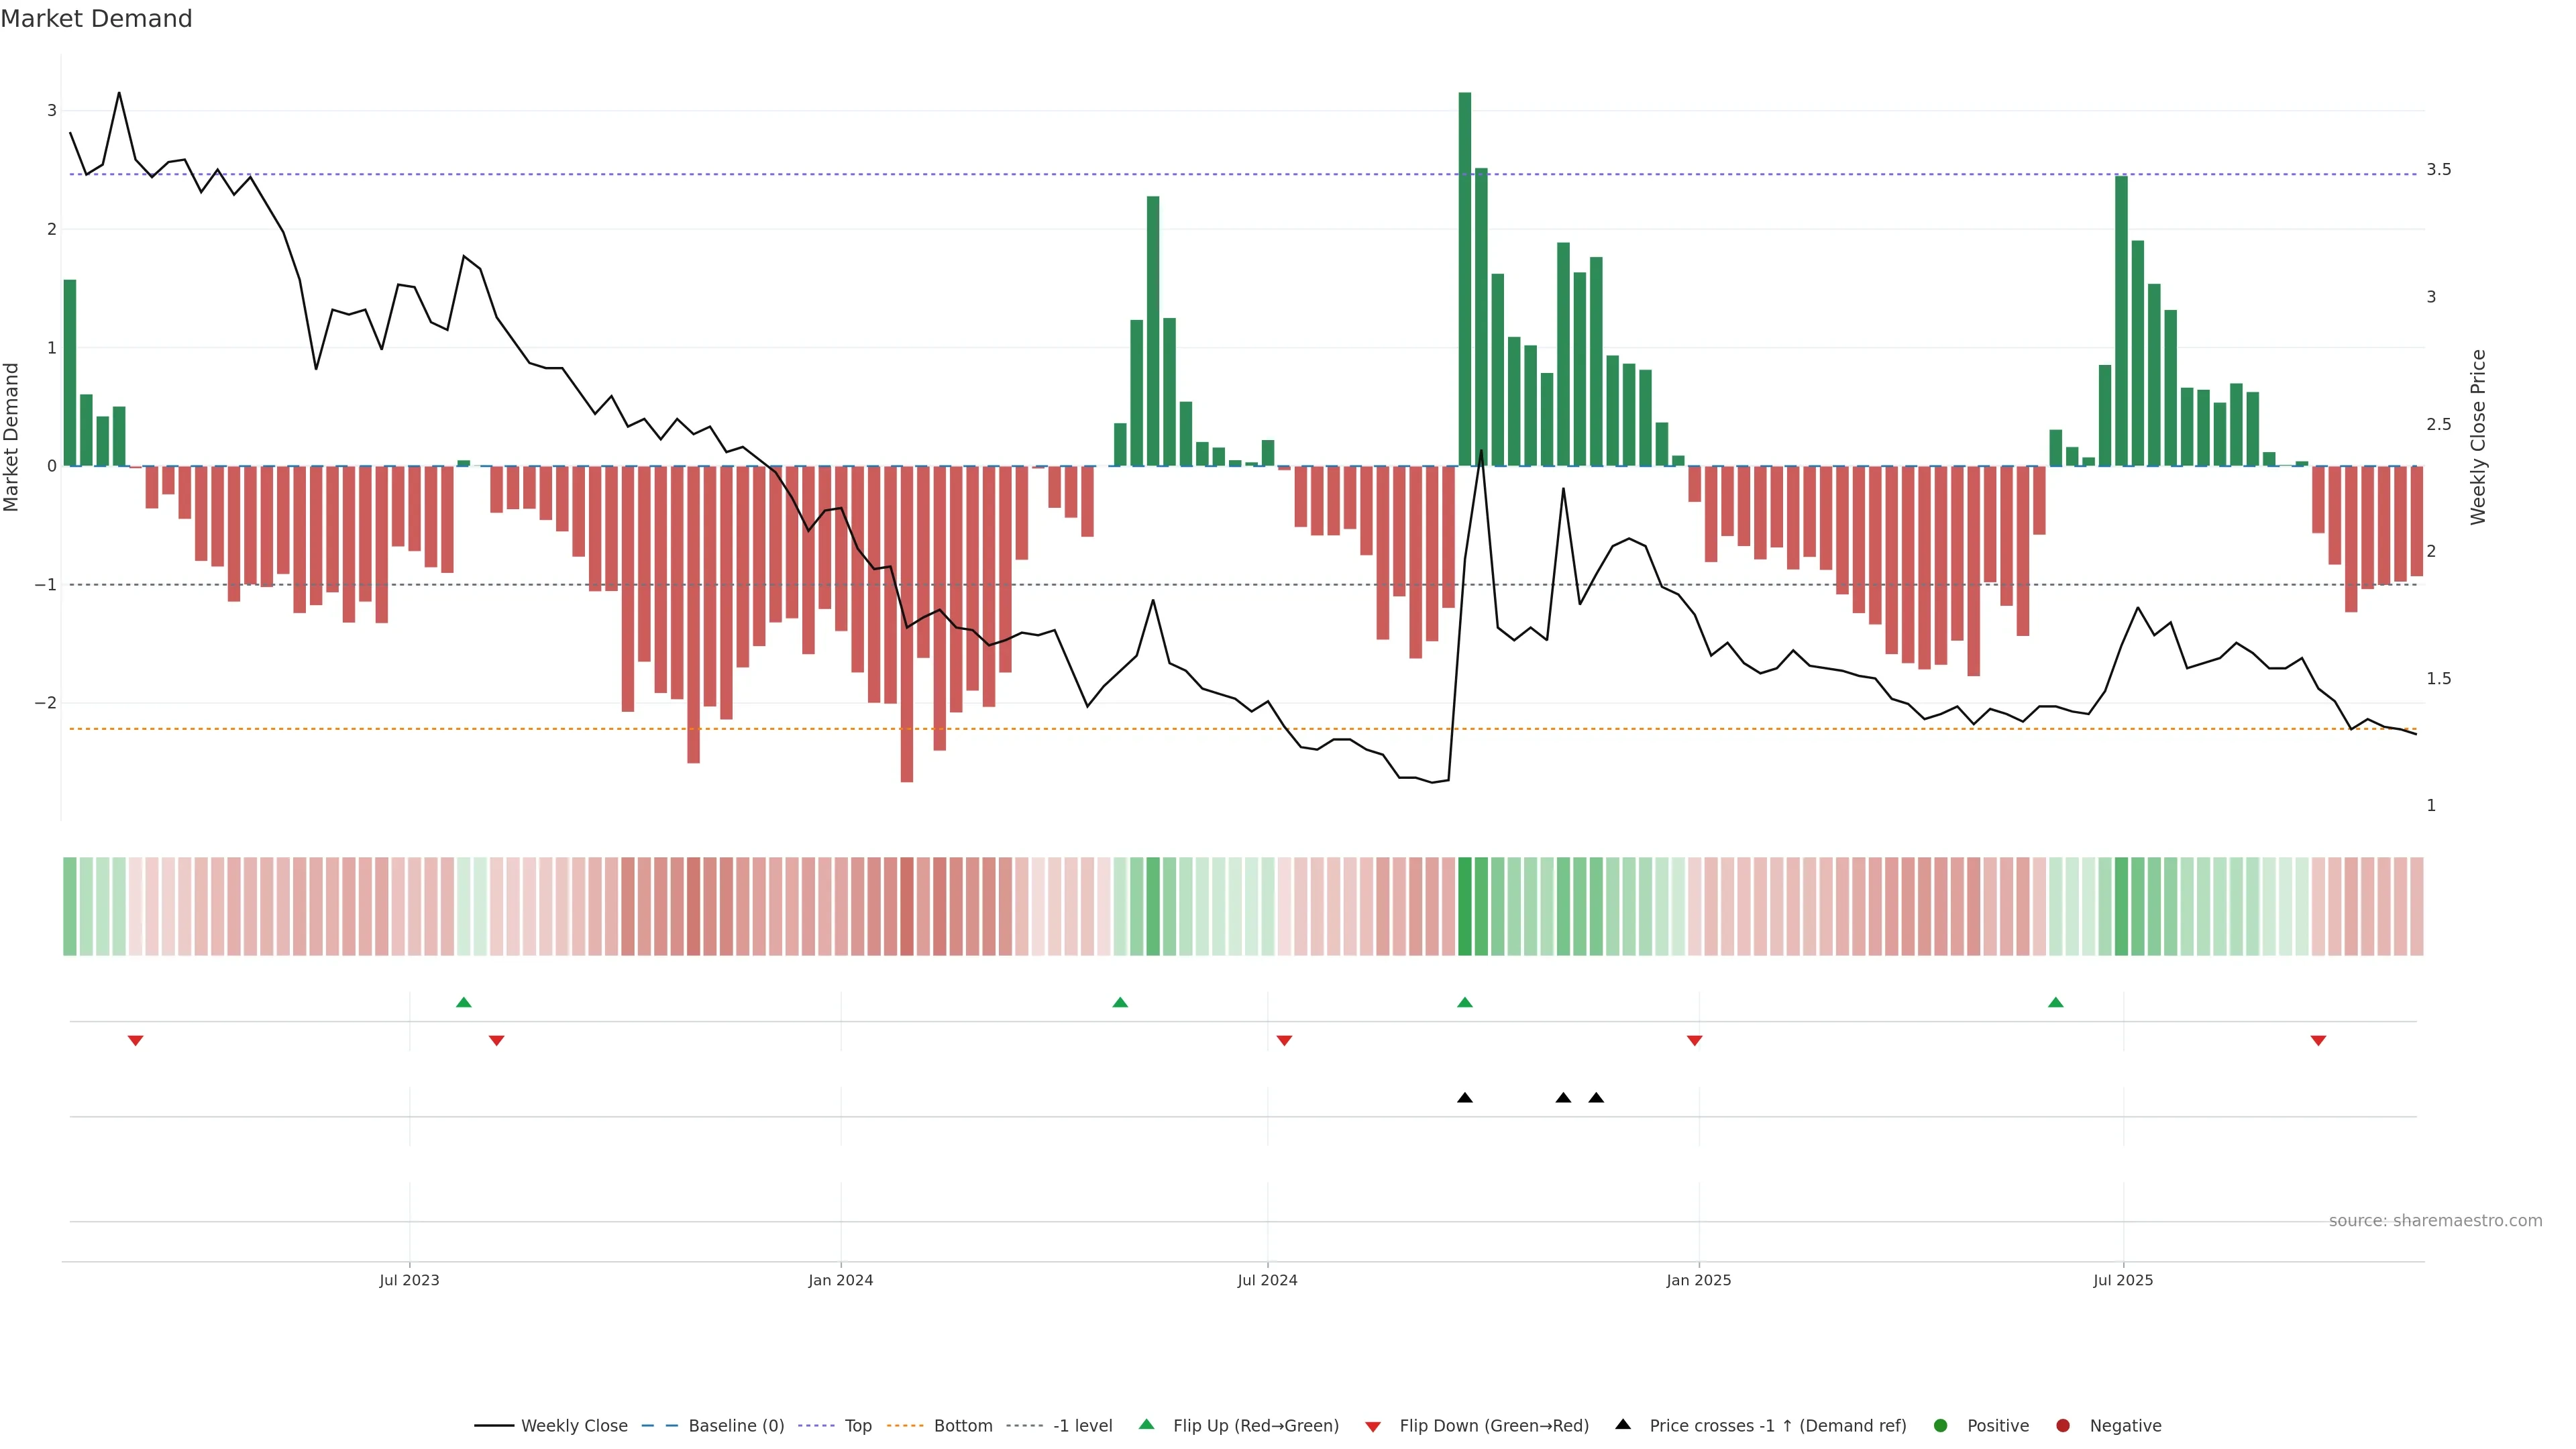Toggle the Top dotted line legend entry
2576x1449 pixels.
tap(857, 1425)
